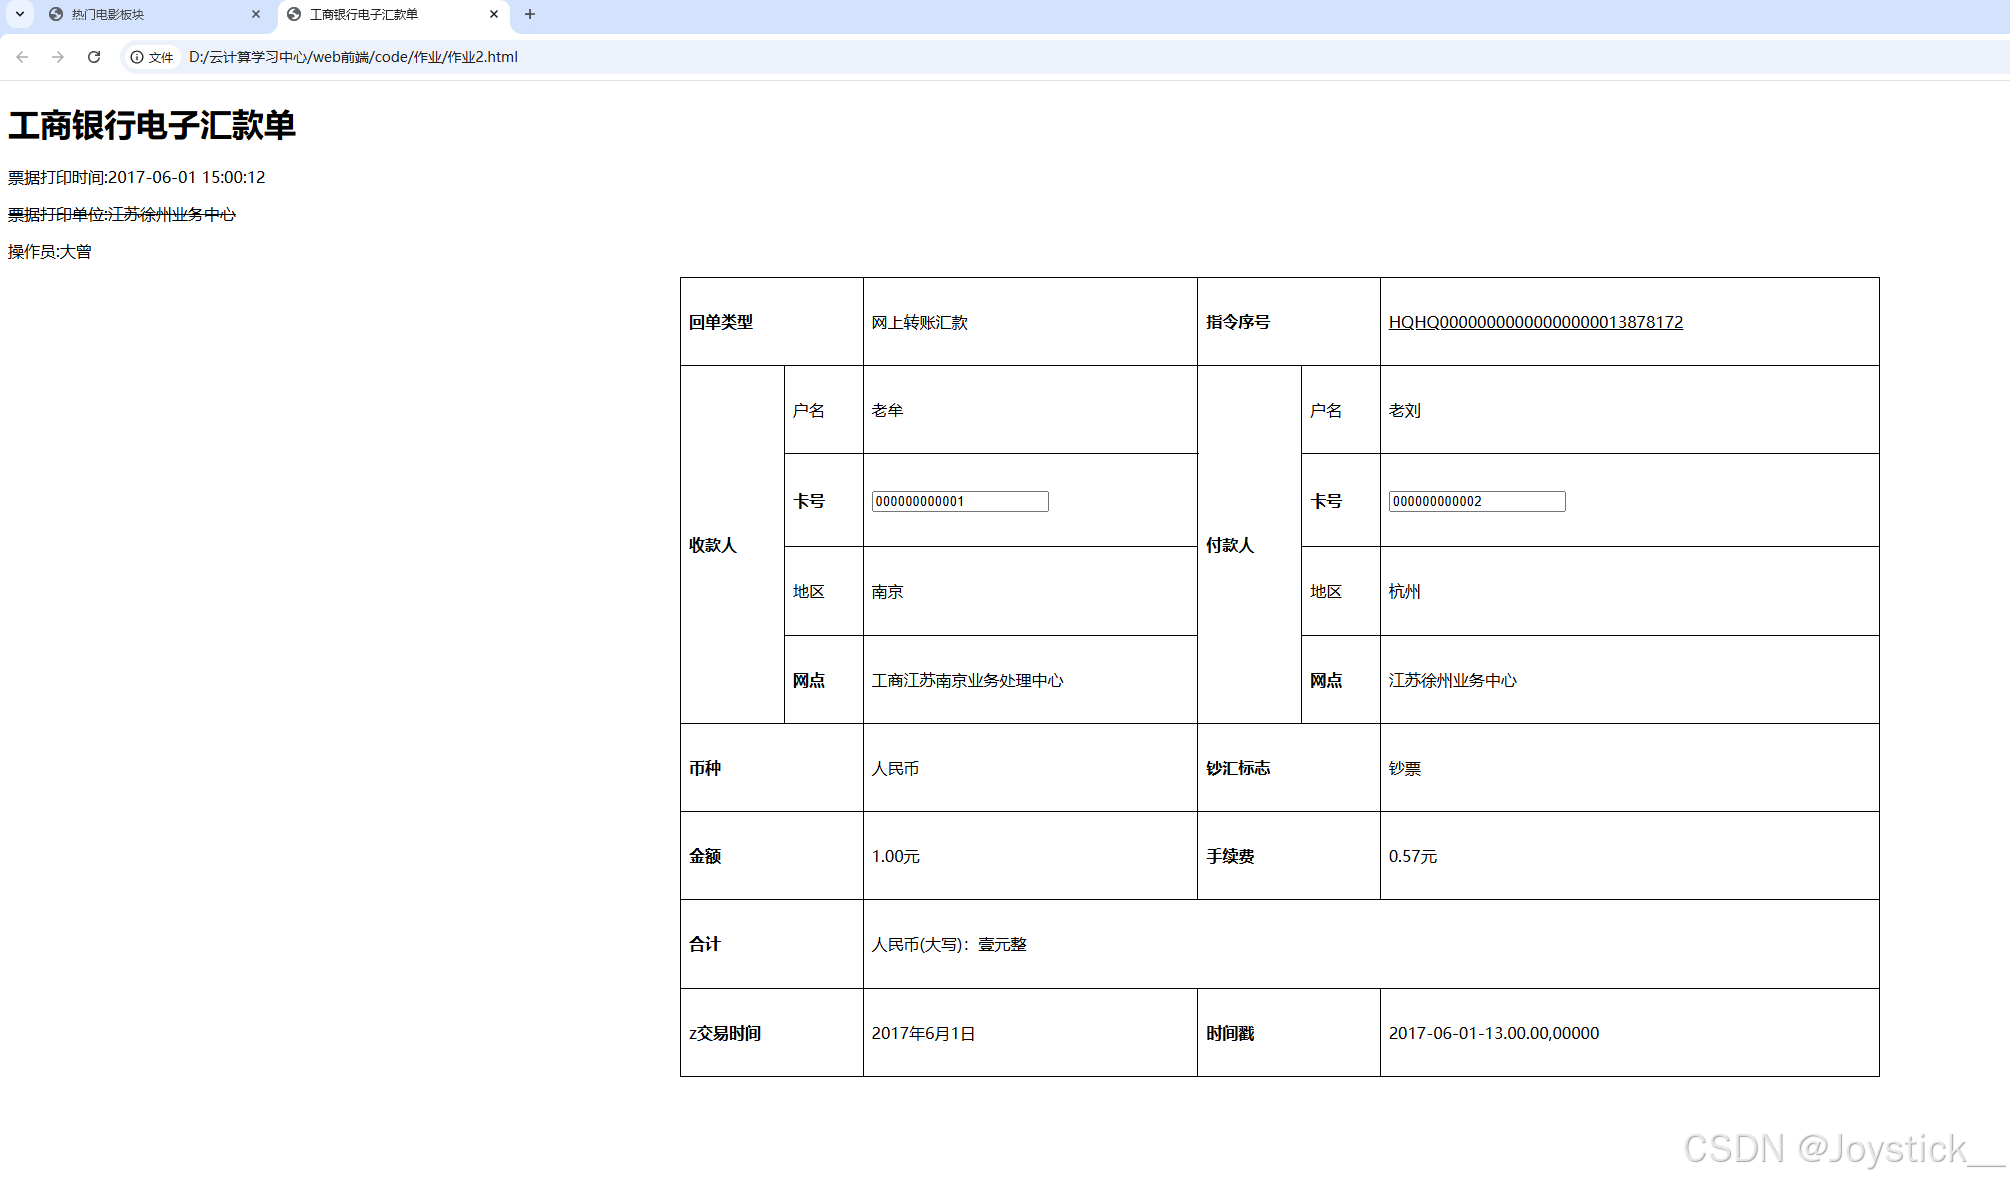Click the timestamp value 2017-06-01-13.00.00,00000
Image resolution: width=2010 pixels, height=1183 pixels.
pyautogui.click(x=1493, y=1033)
